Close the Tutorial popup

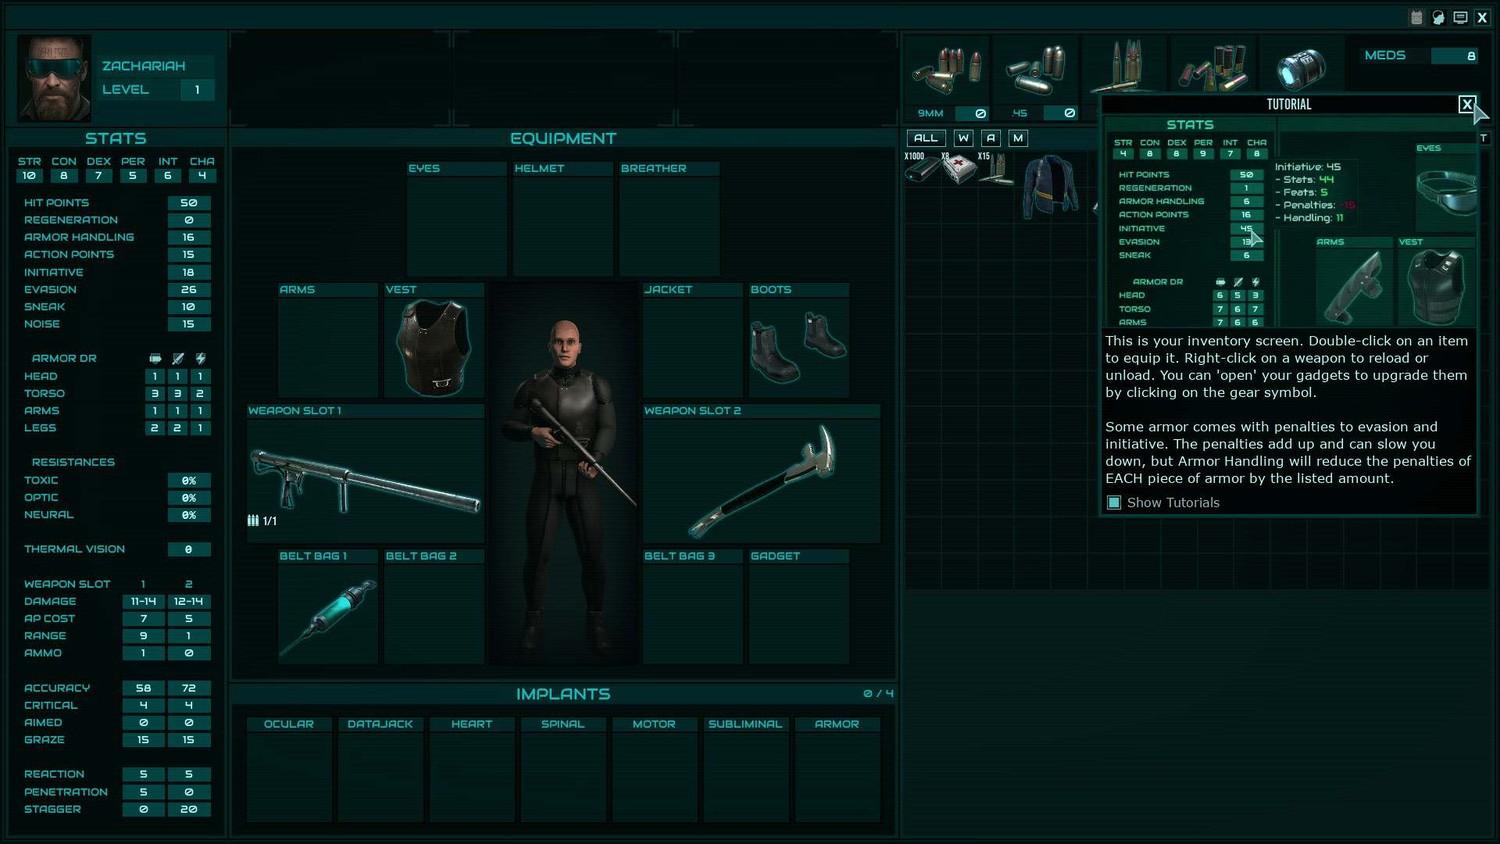coord(1467,104)
